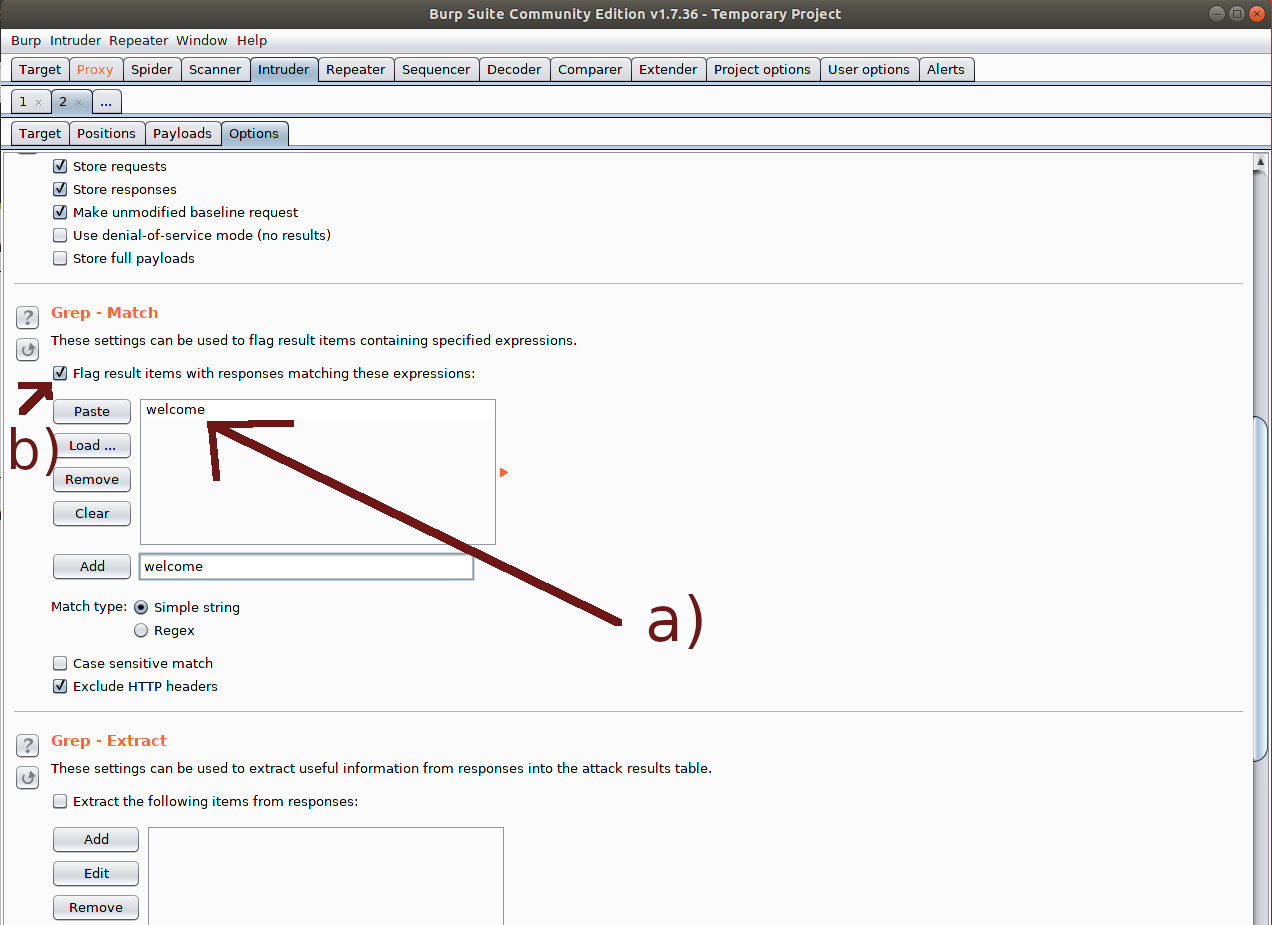1272x925 pixels.
Task: Switch to the Proxy tab
Action: 95,69
